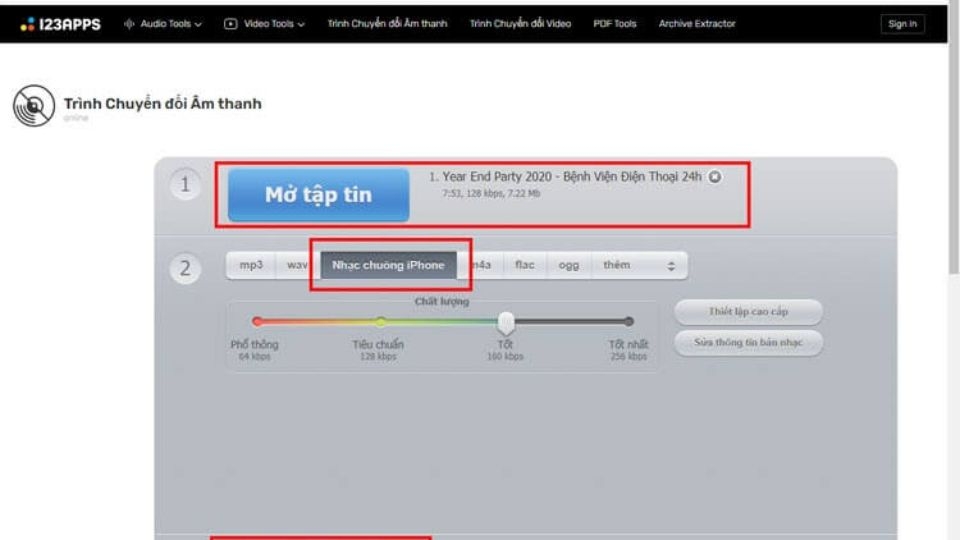Select the ogg format tab

pos(569,265)
